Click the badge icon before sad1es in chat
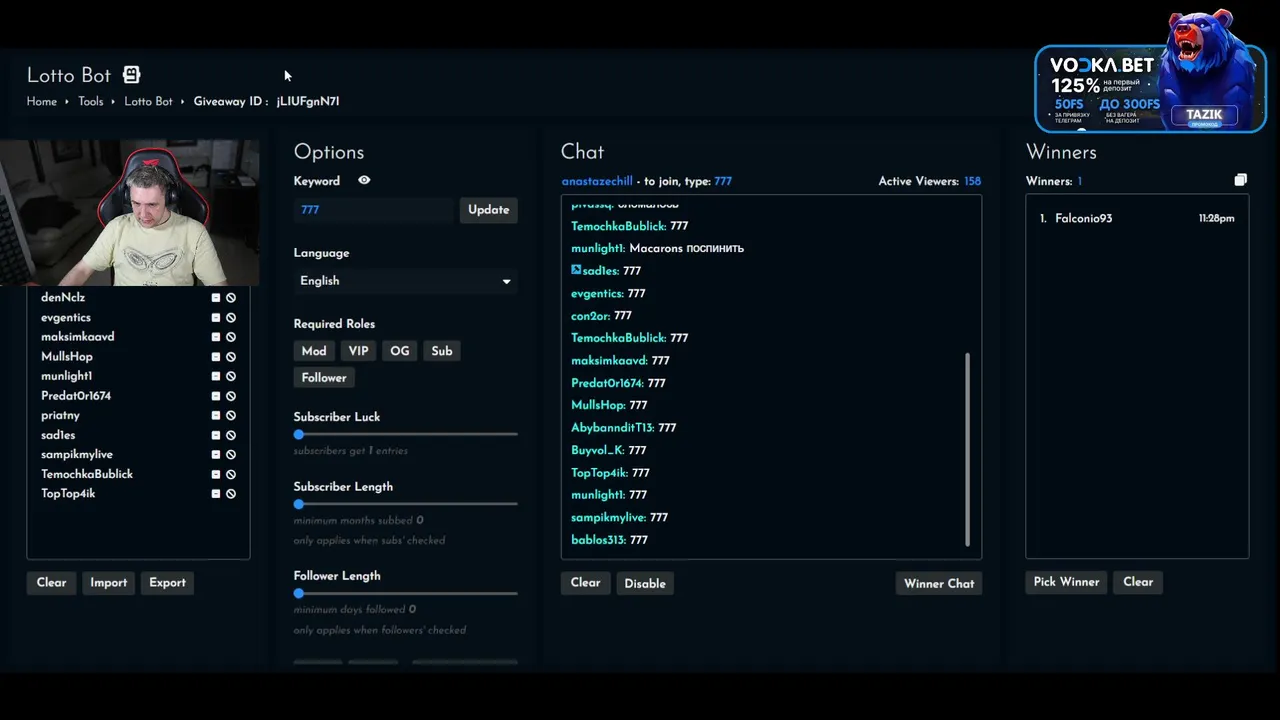 pos(576,270)
